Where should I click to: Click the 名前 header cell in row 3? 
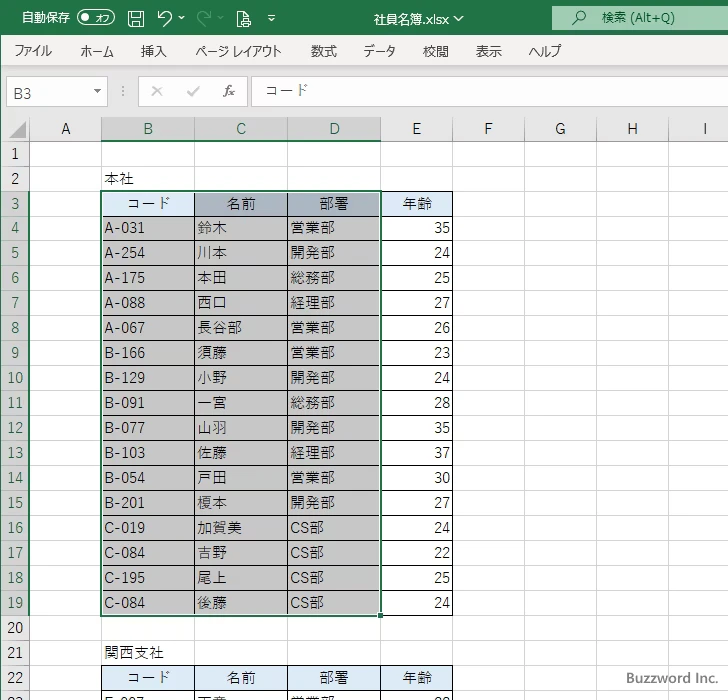241,204
